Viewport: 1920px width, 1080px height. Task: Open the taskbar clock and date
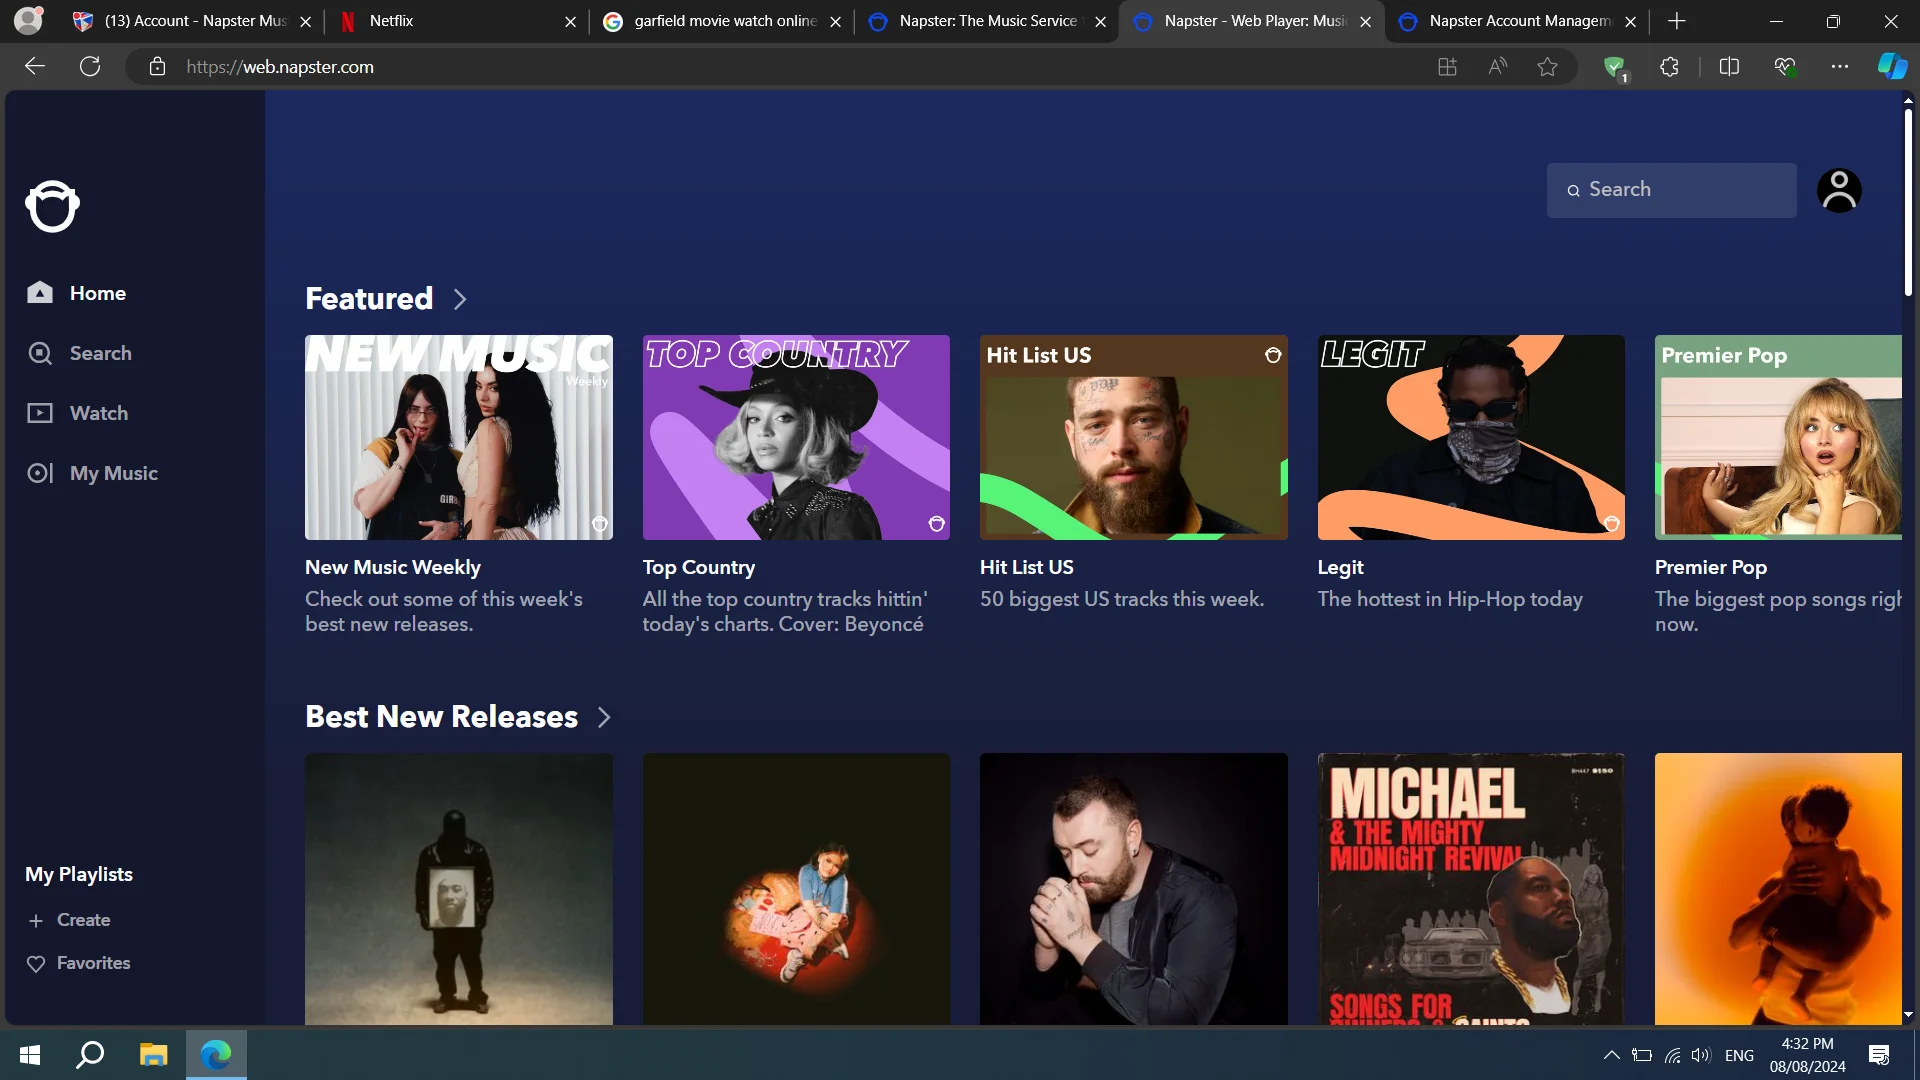coord(1807,1055)
